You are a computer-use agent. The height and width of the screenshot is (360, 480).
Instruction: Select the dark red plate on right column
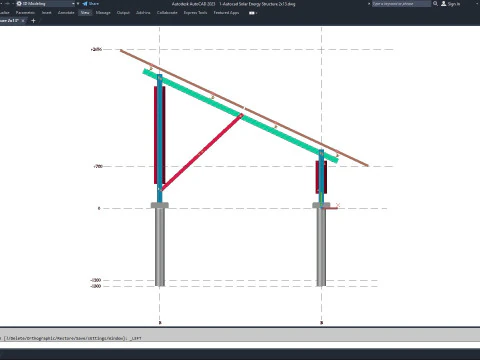326,177
